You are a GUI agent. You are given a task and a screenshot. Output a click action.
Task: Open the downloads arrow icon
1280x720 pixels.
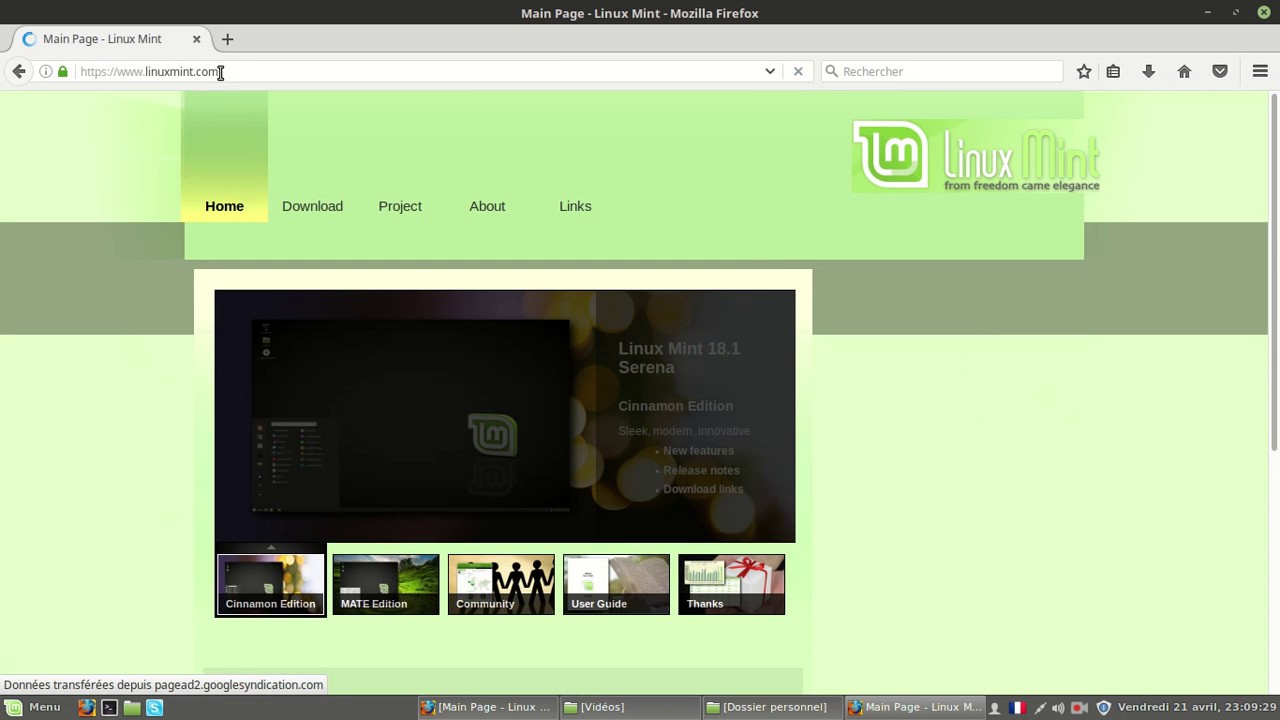1149,71
